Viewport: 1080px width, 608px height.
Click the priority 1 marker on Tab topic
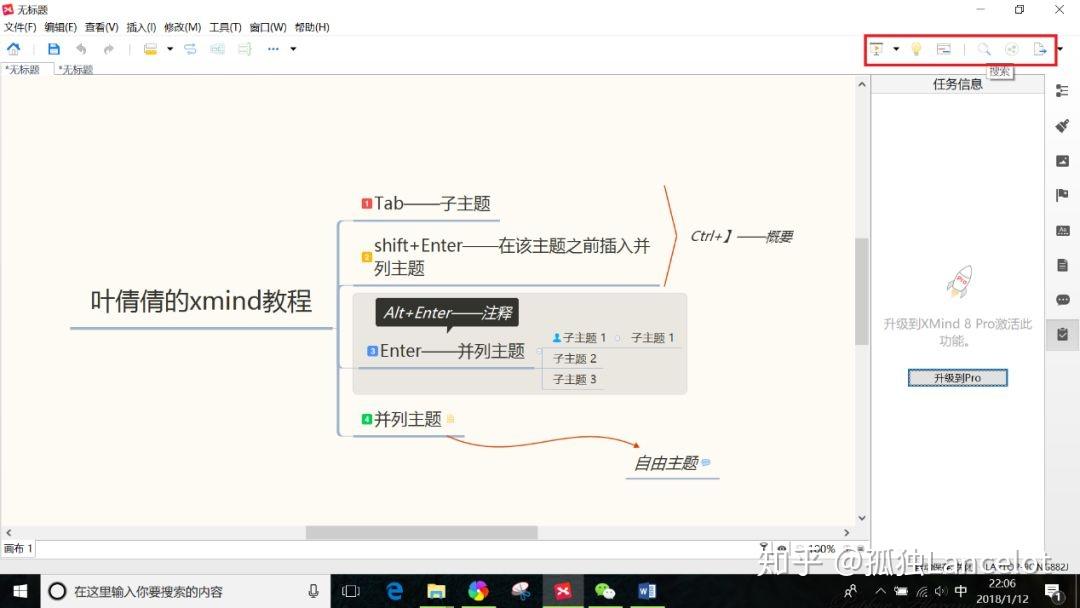[366, 204]
